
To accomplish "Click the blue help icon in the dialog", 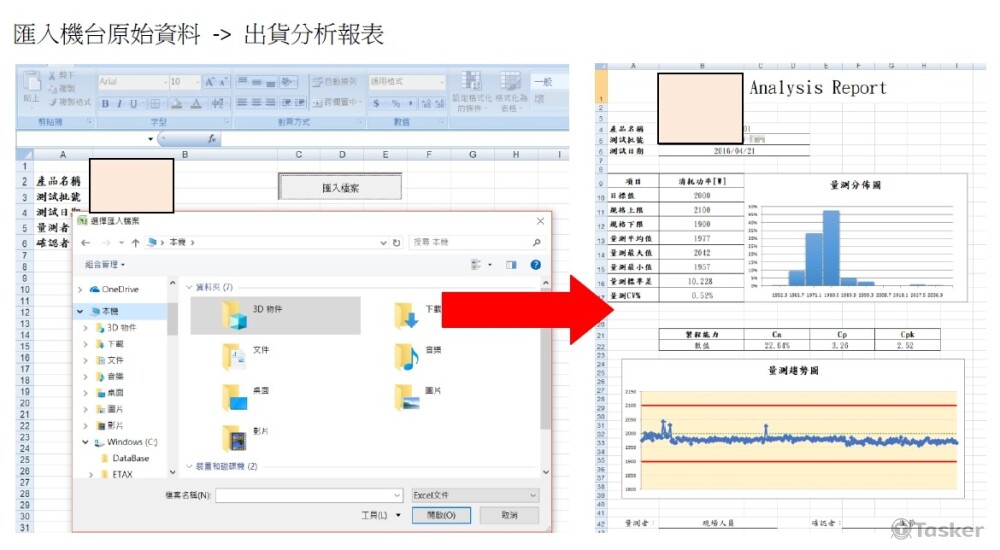I will click(x=536, y=264).
